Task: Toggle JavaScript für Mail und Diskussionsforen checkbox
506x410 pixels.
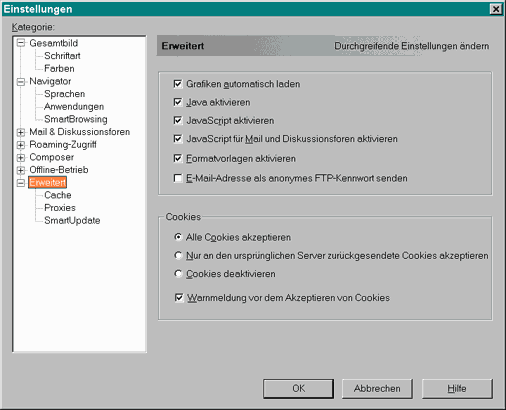Action: tap(178, 139)
